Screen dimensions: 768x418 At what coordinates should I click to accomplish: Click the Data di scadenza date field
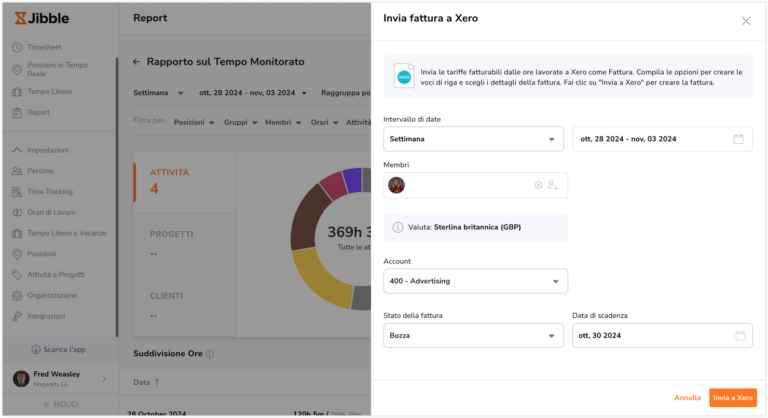tap(662, 336)
